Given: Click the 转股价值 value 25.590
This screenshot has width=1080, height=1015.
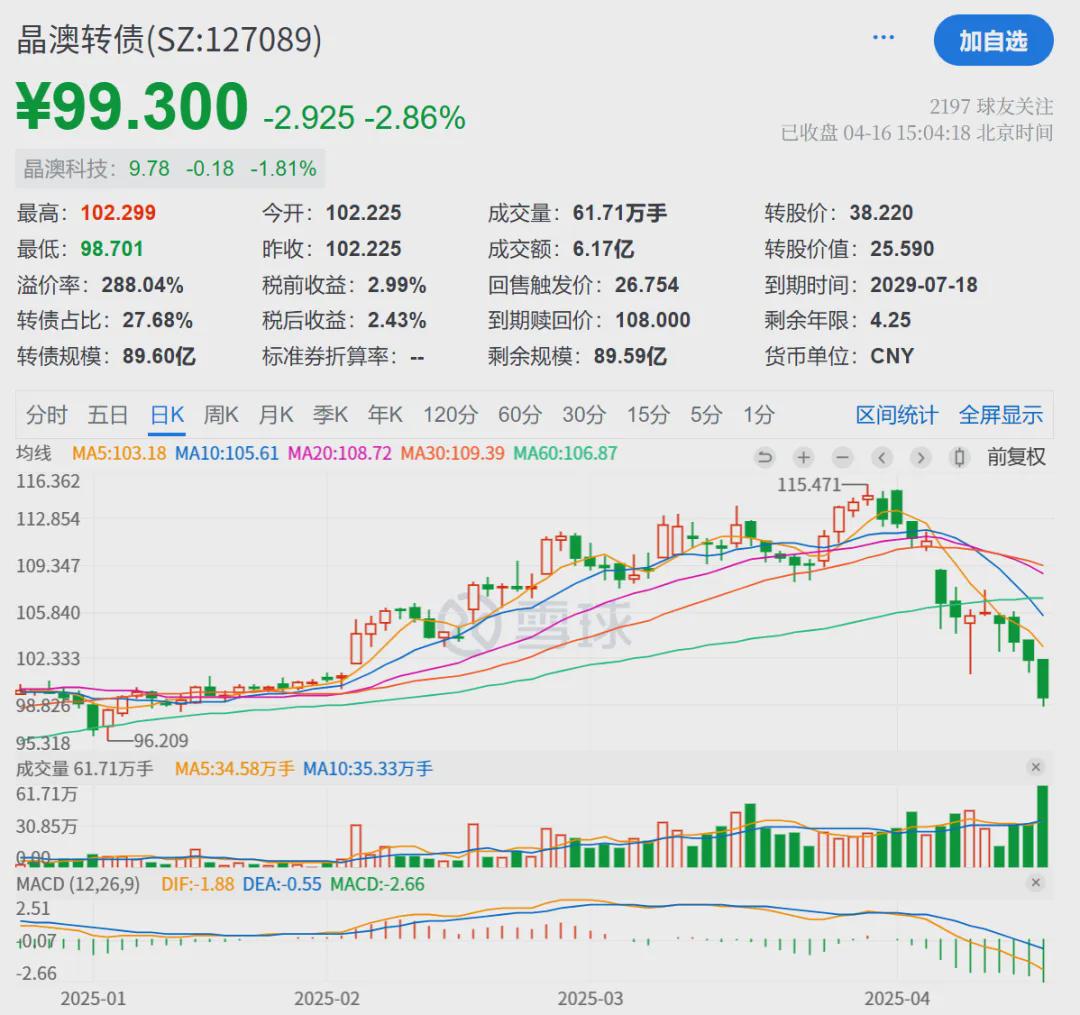Looking at the screenshot, I should click(x=902, y=249).
